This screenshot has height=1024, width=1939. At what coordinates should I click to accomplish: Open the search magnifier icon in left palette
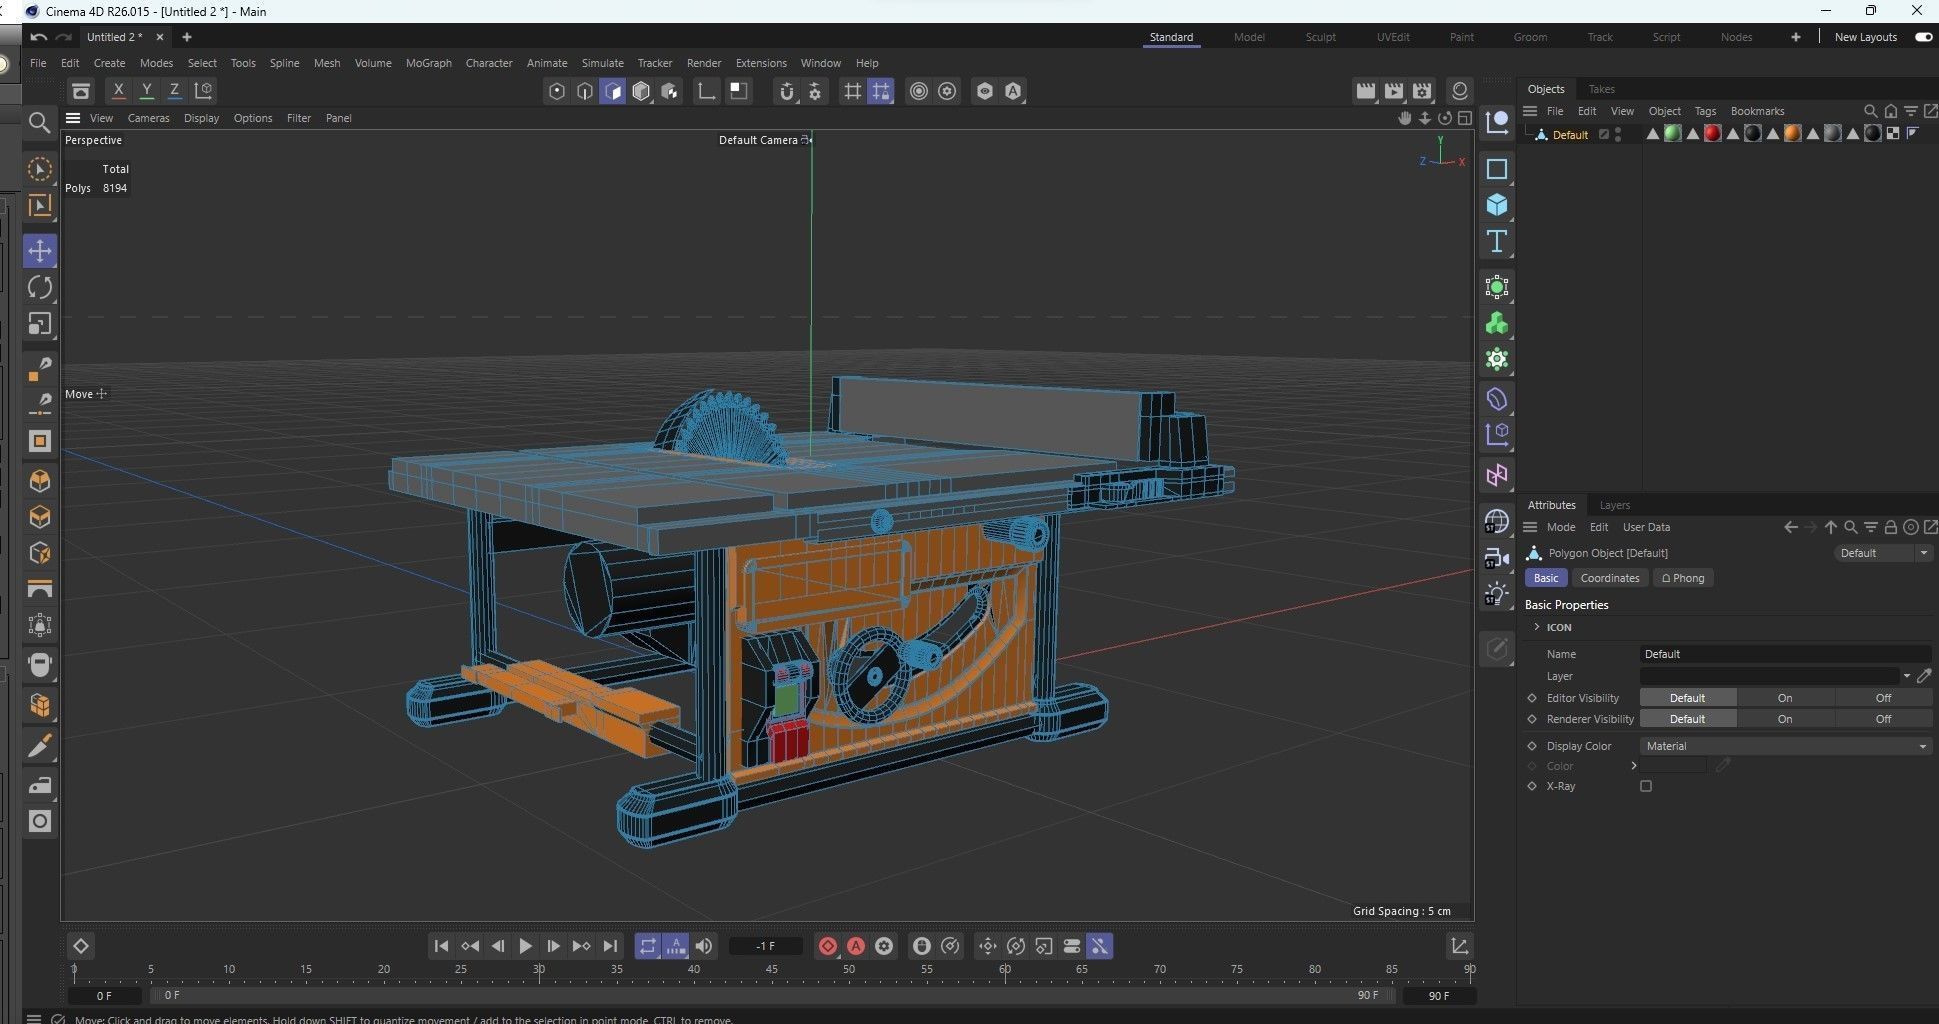[x=39, y=122]
